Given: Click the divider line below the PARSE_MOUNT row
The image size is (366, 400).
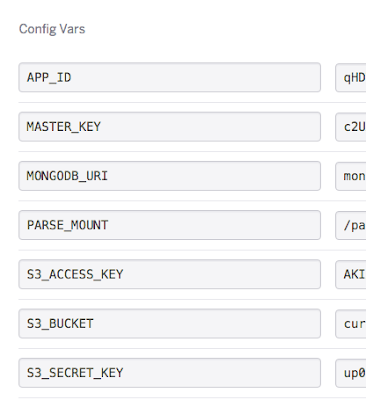Looking at the screenshot, I should pyautogui.click(x=192, y=250).
